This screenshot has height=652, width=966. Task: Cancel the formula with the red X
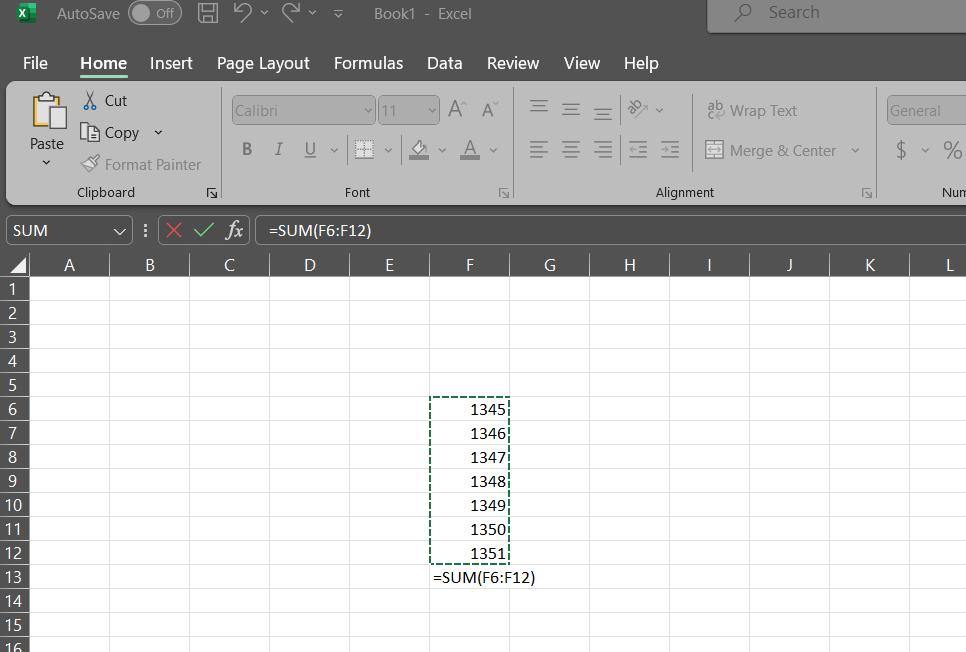[x=174, y=230]
